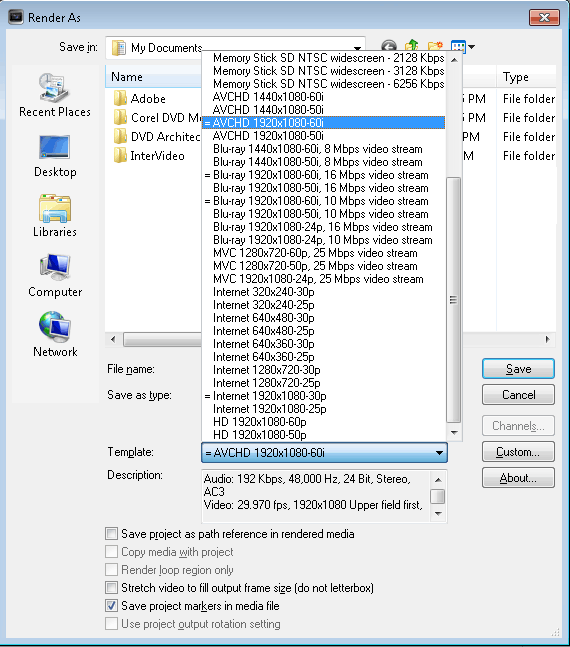Close the Render As dialog
Screen dimensions: 570x647
544,17
